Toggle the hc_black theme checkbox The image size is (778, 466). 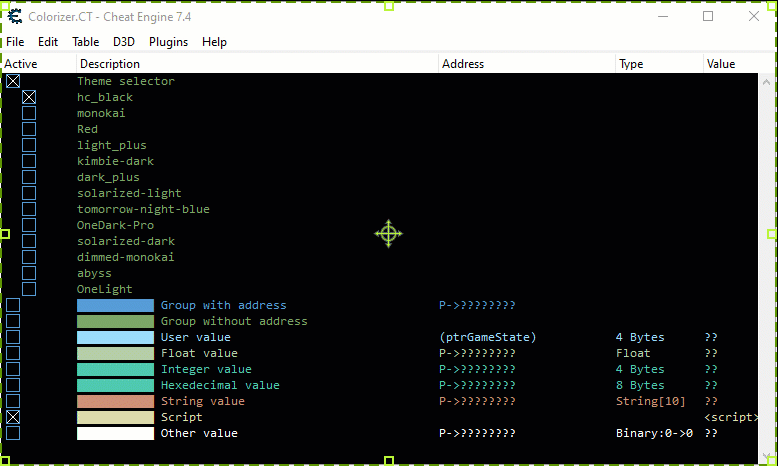click(x=29, y=97)
